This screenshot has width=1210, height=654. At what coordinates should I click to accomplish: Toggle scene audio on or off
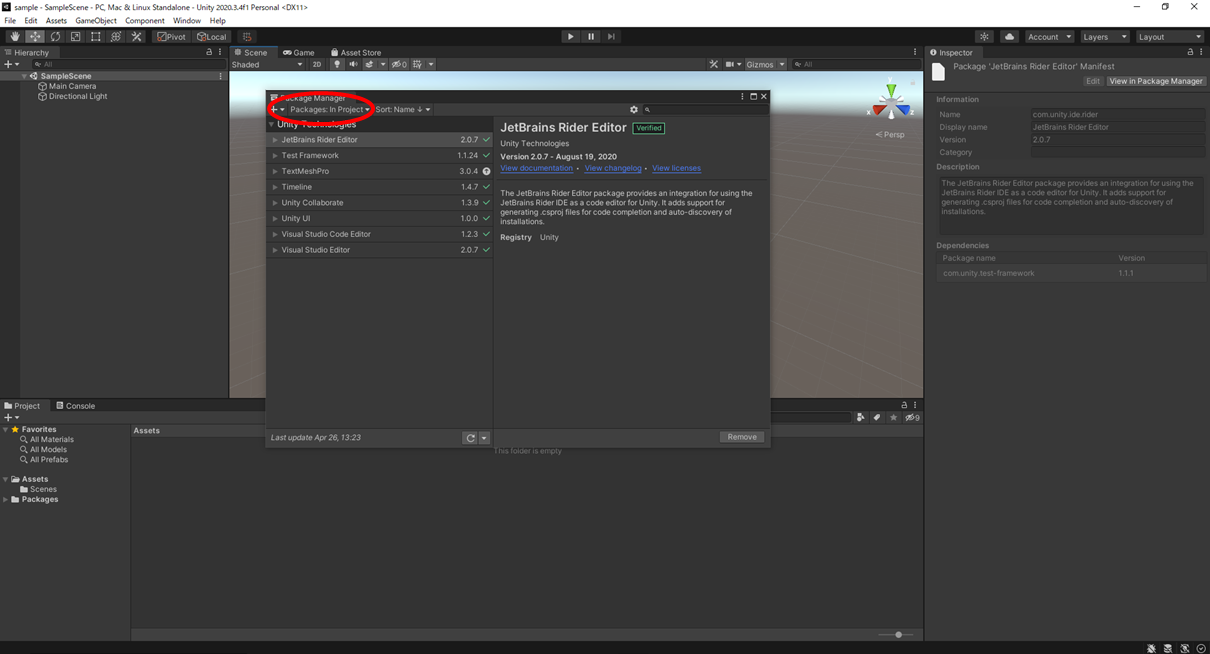click(x=353, y=63)
